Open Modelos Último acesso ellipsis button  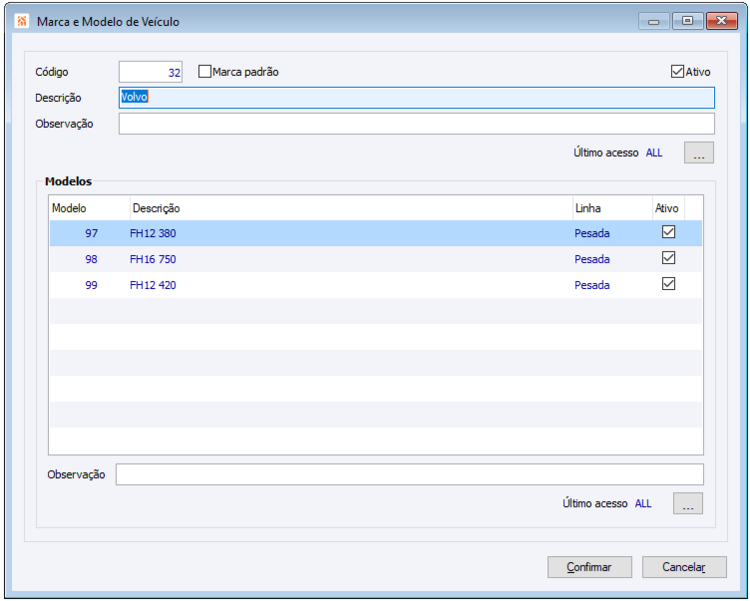688,503
